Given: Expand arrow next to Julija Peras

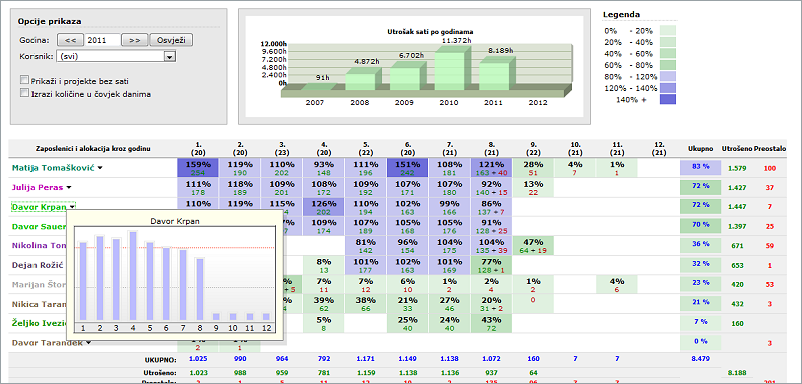Looking at the screenshot, I should coord(69,187).
